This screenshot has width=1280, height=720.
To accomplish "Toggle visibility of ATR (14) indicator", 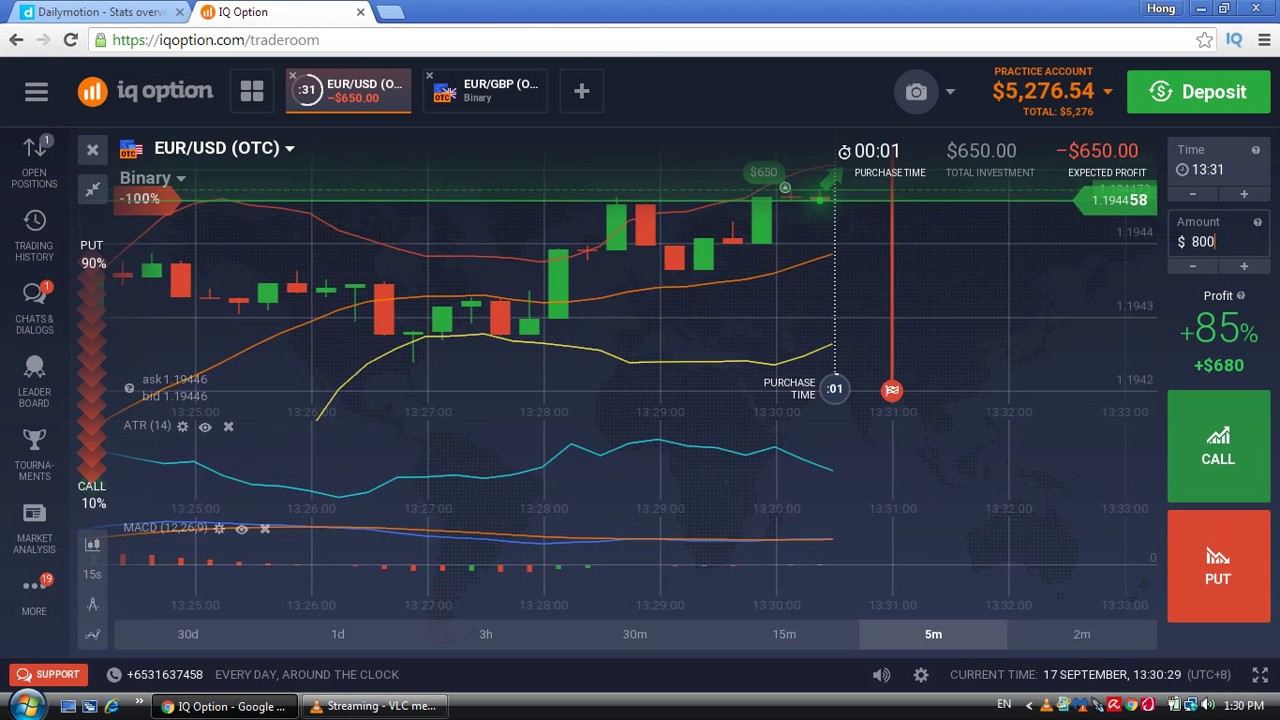I will tap(205, 427).
